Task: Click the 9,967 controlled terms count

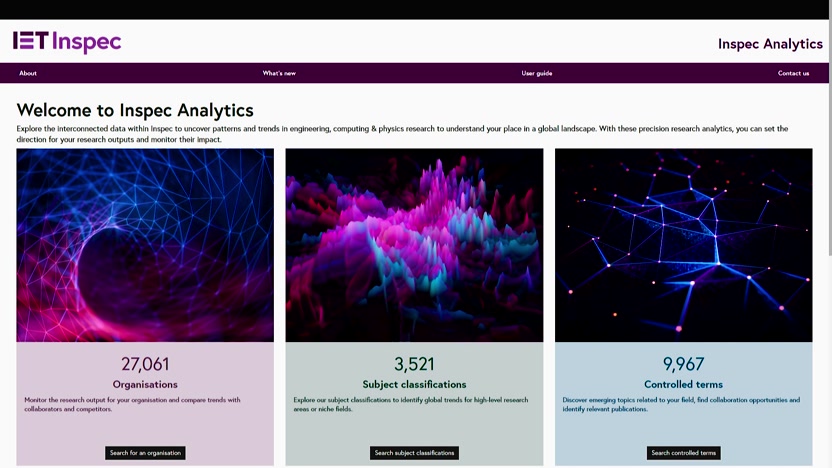Action: 683,364
